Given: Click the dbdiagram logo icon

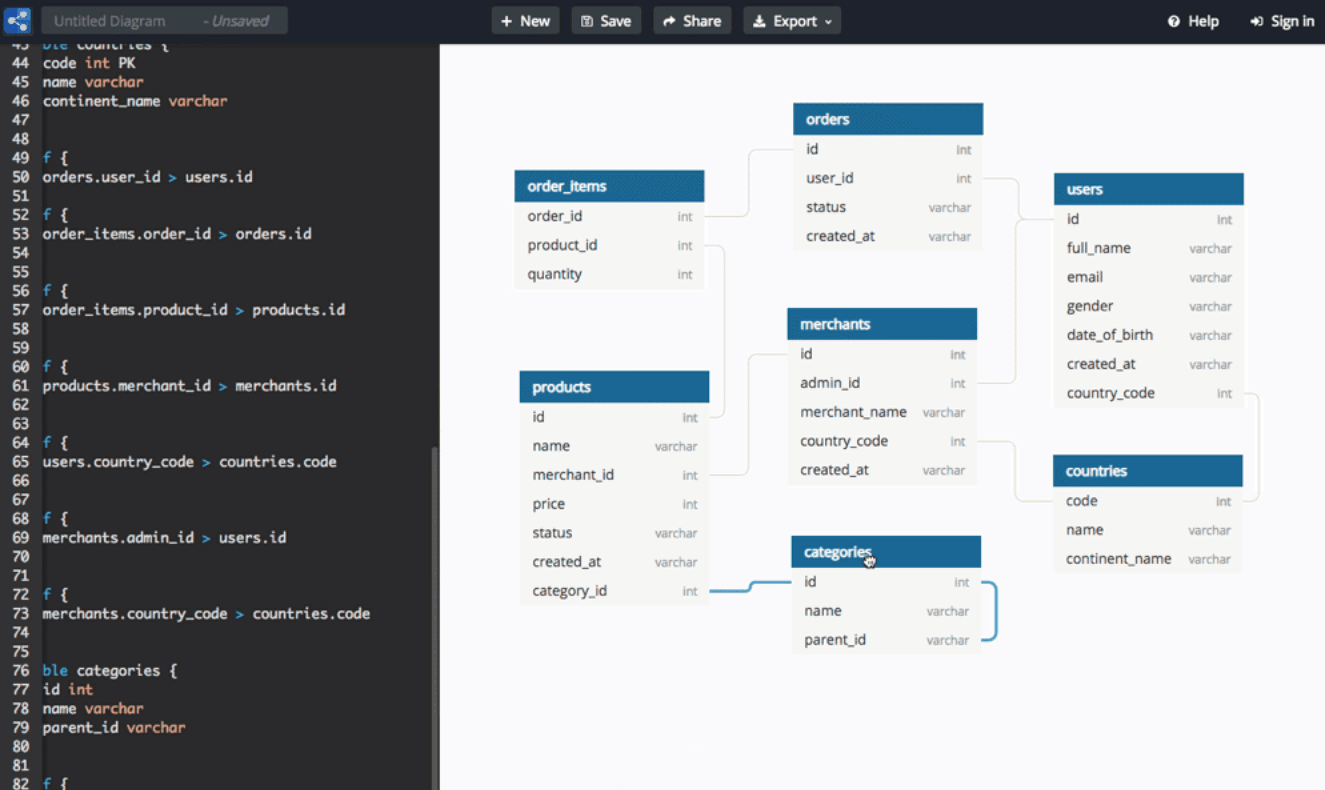Looking at the screenshot, I should pos(18,21).
